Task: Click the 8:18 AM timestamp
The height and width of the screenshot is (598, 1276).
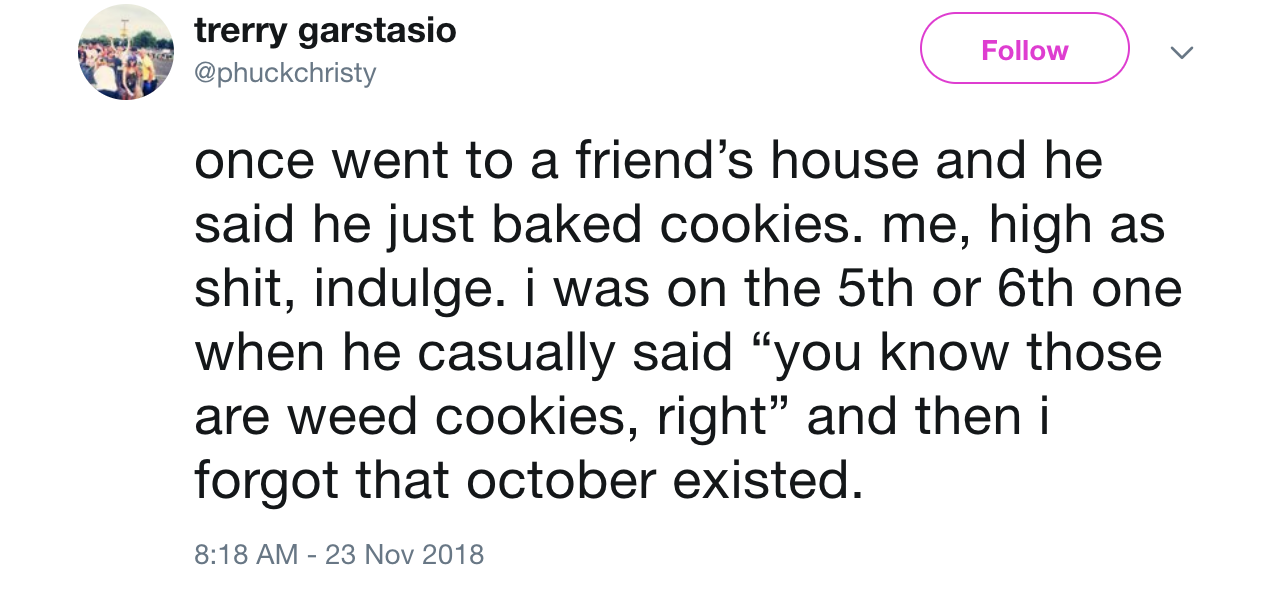Action: tap(231, 554)
